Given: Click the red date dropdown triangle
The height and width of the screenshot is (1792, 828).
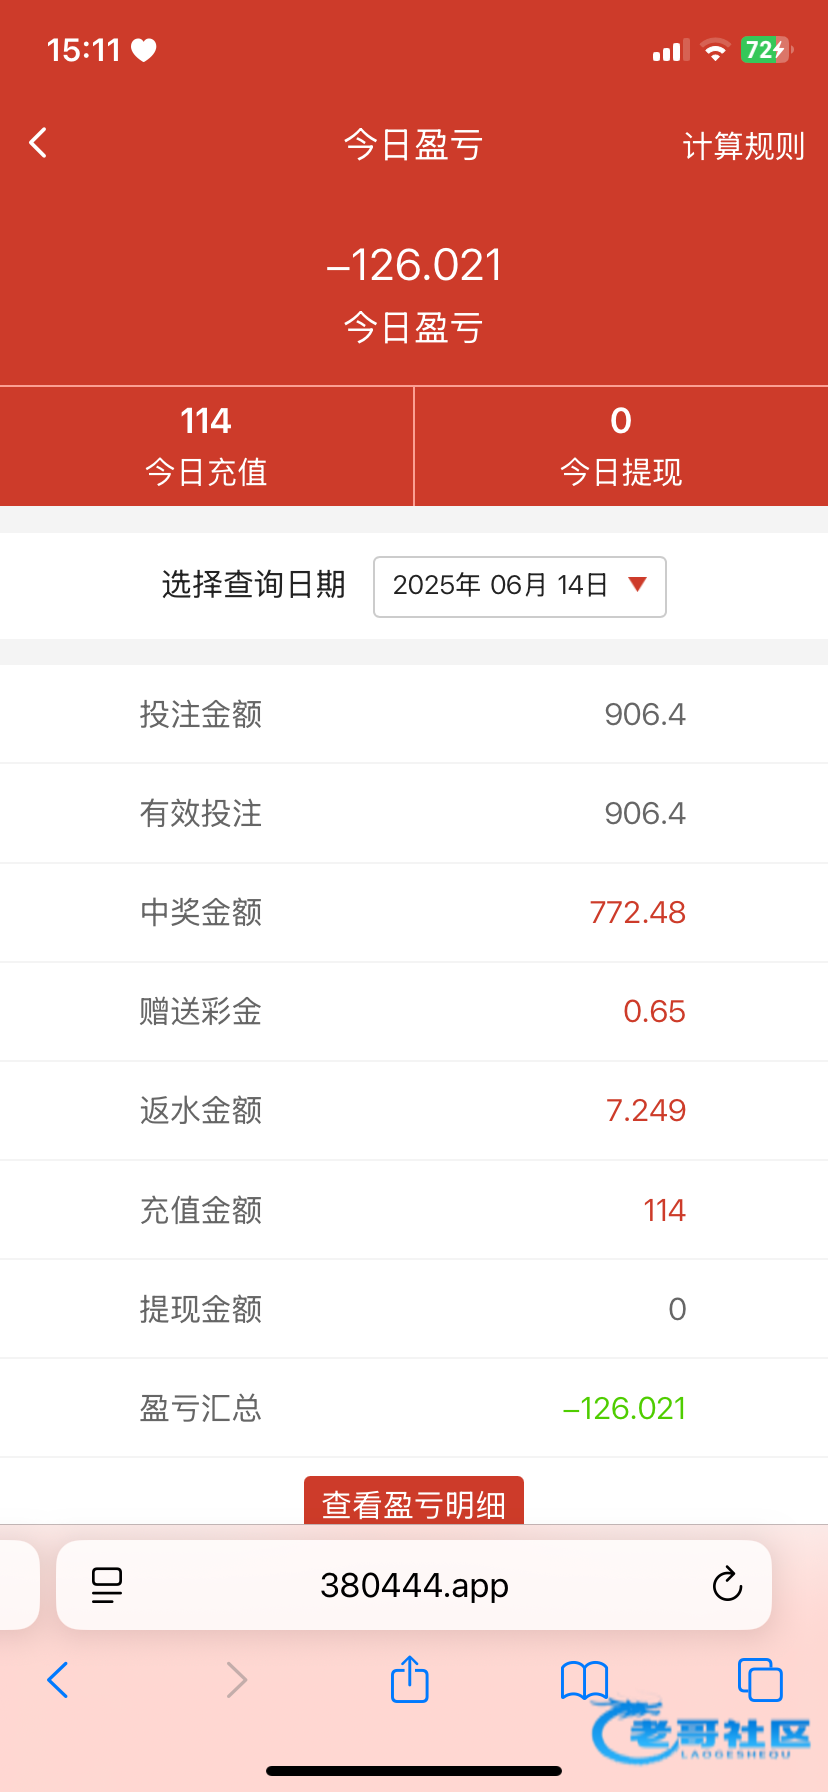Looking at the screenshot, I should click(x=637, y=585).
